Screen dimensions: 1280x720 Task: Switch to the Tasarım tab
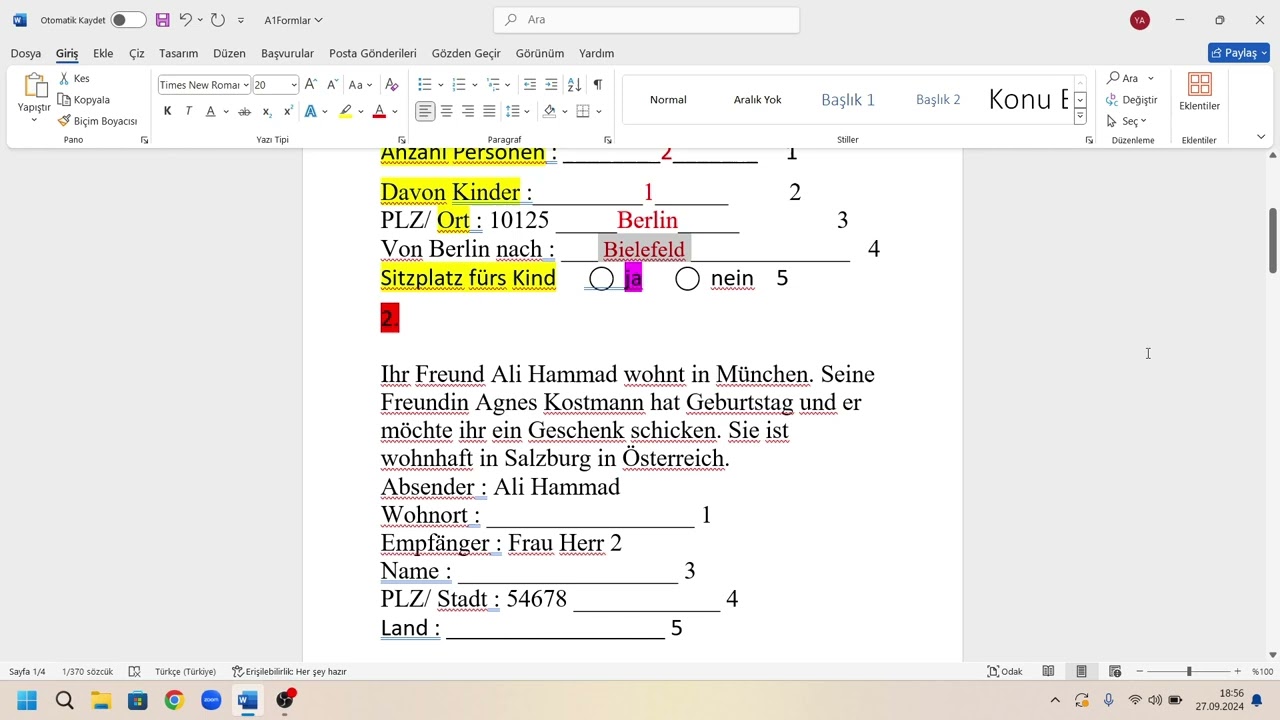pyautogui.click(x=178, y=53)
